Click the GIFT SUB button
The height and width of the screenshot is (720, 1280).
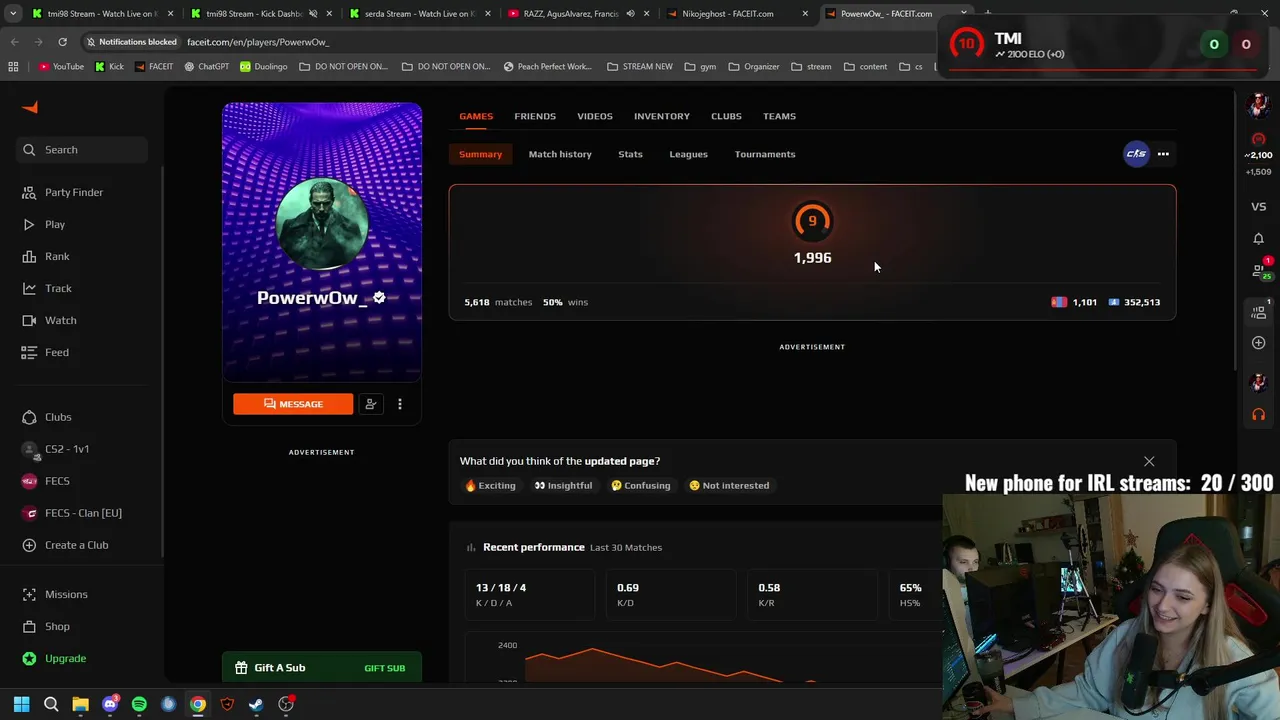click(x=385, y=668)
